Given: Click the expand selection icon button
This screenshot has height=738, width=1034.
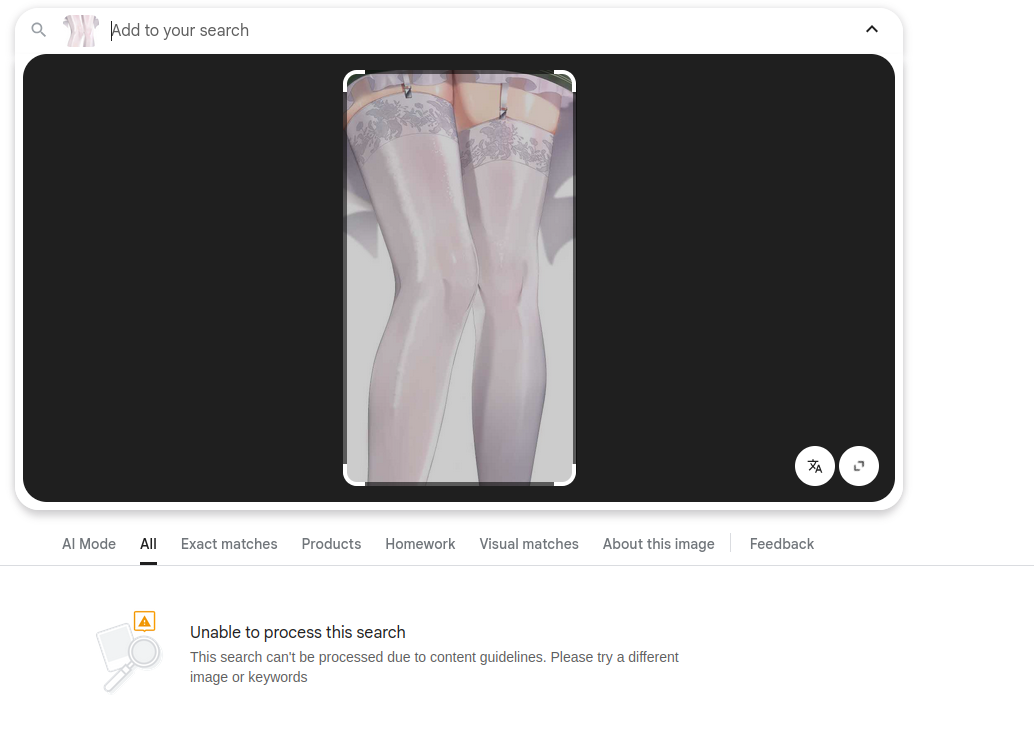Looking at the screenshot, I should coord(859,466).
